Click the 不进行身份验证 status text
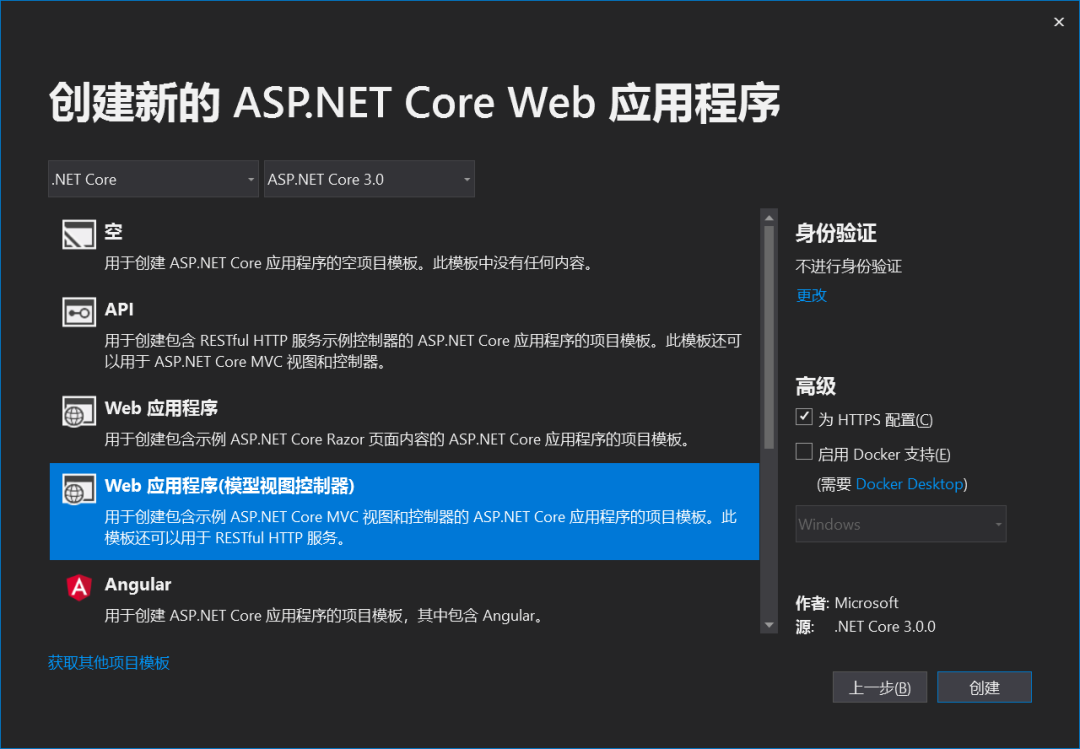This screenshot has width=1080, height=749. click(849, 267)
